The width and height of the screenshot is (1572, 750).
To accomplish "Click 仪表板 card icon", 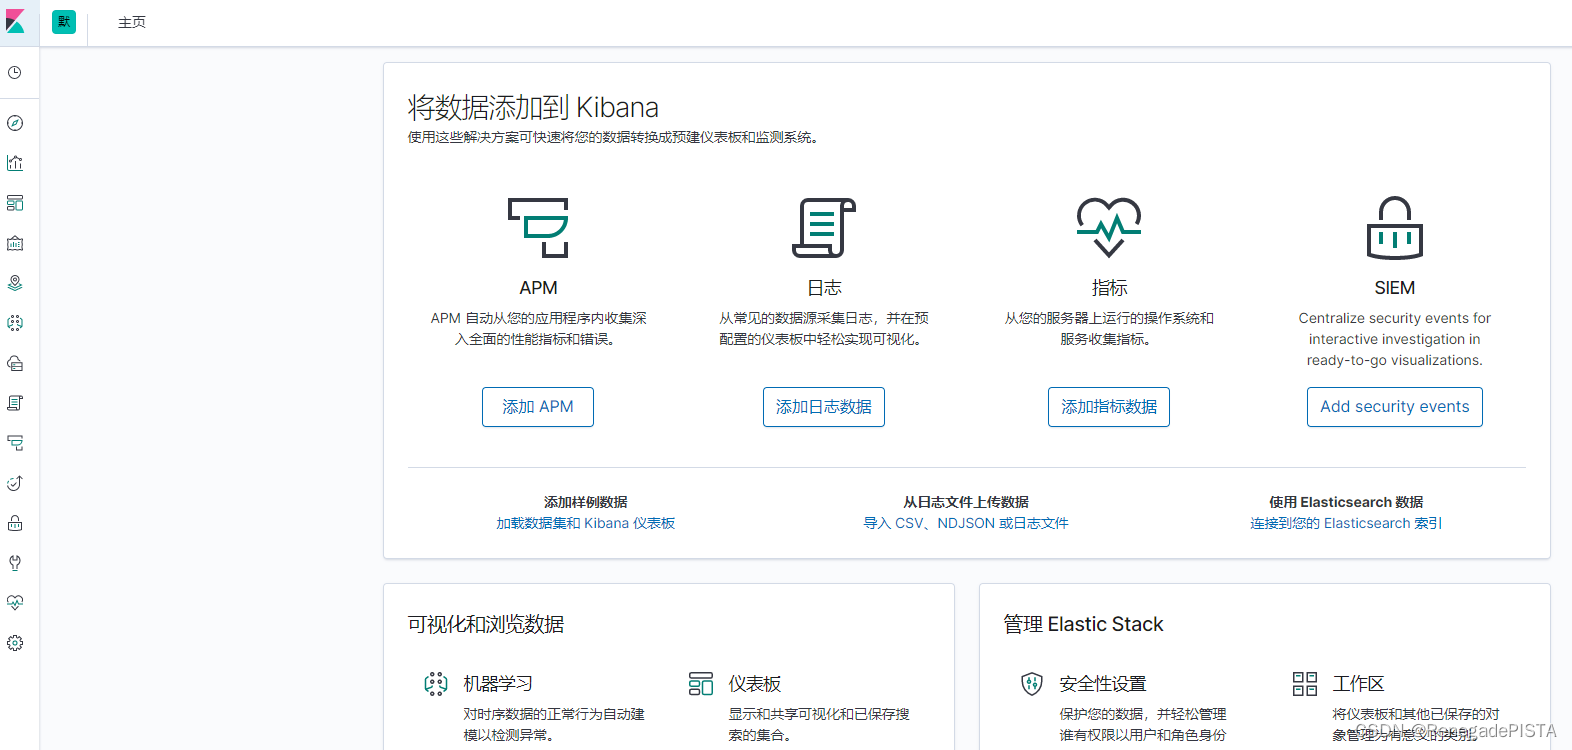I will pyautogui.click(x=701, y=684).
